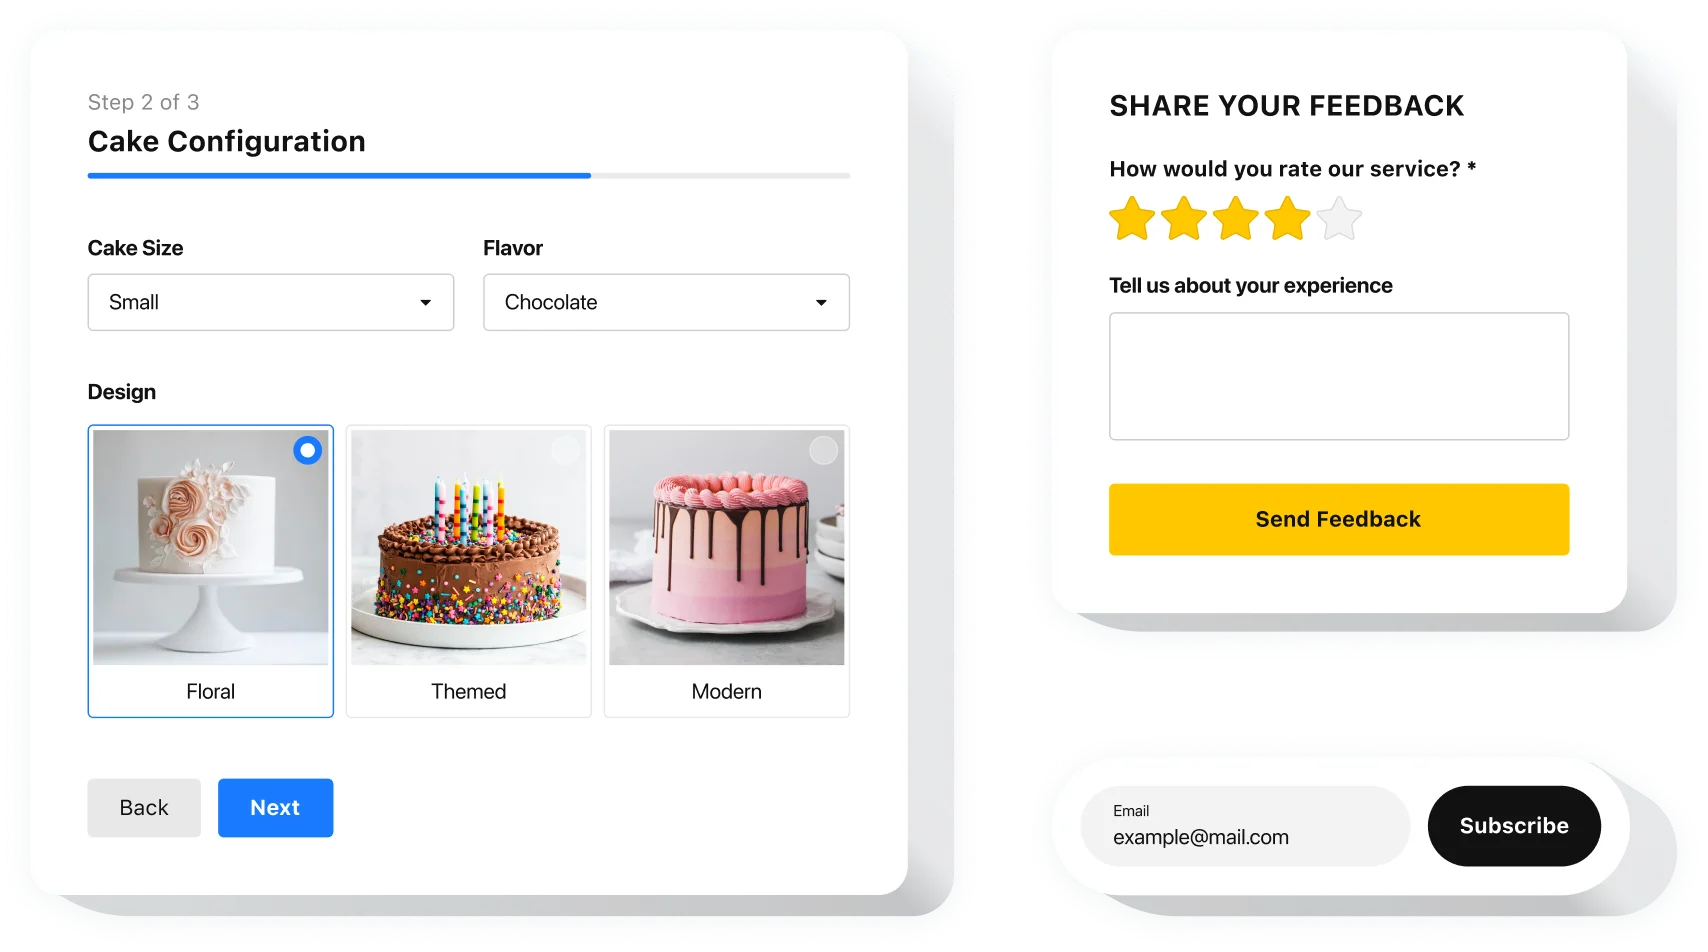The height and width of the screenshot is (952, 1708).
Task: Give five stars with the last star
Action: point(1340,219)
